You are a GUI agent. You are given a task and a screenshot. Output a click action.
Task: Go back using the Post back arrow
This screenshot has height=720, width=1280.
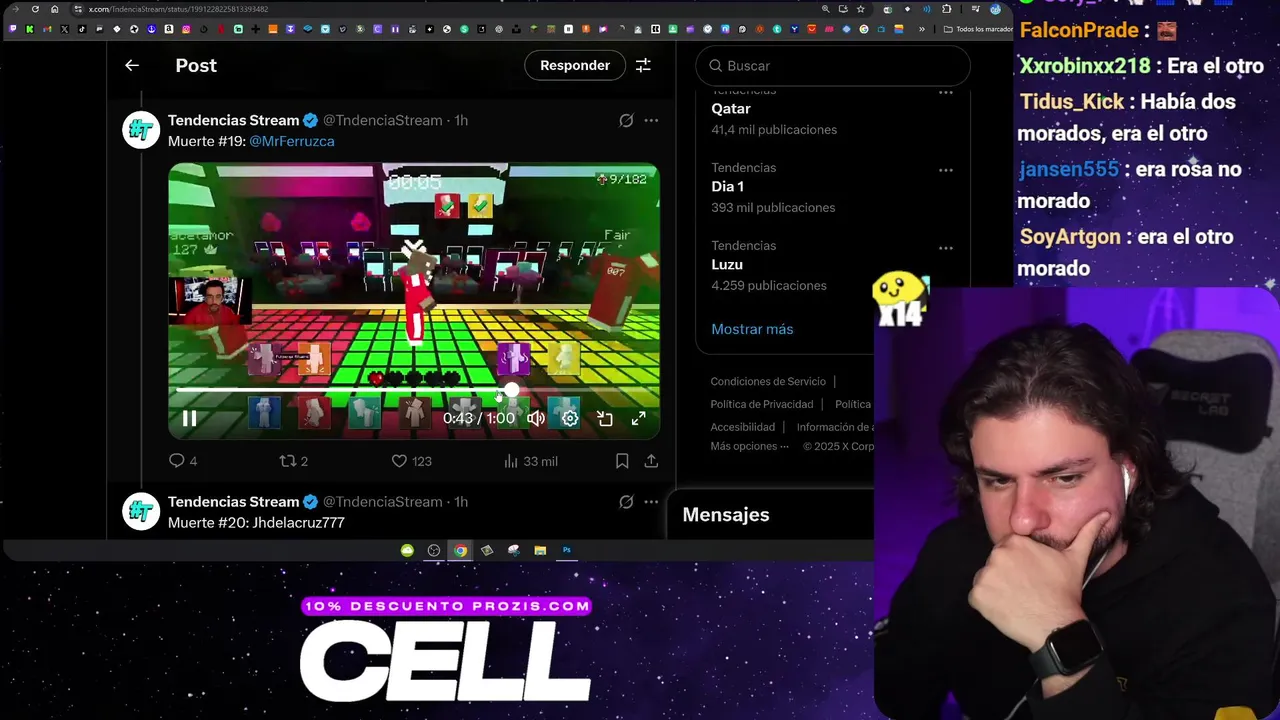132,65
